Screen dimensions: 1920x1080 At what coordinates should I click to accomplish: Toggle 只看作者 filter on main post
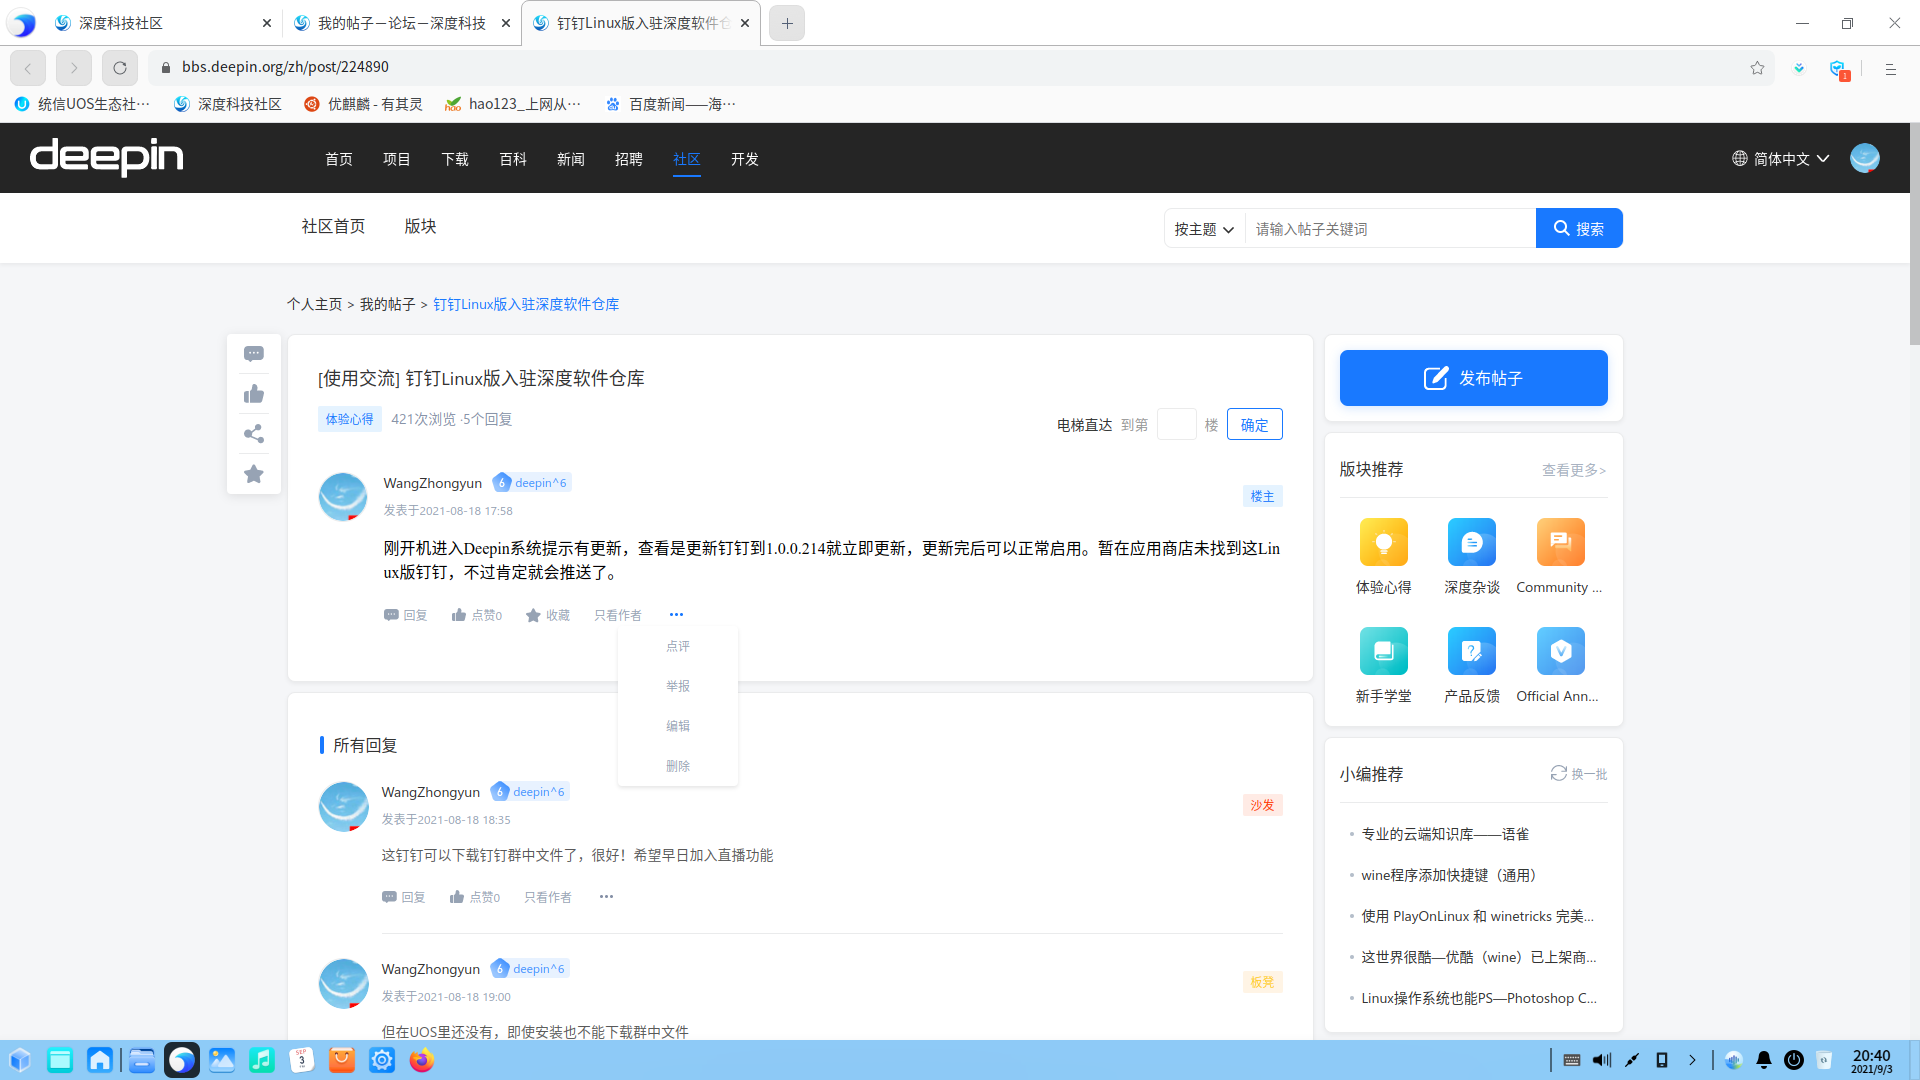(x=617, y=615)
